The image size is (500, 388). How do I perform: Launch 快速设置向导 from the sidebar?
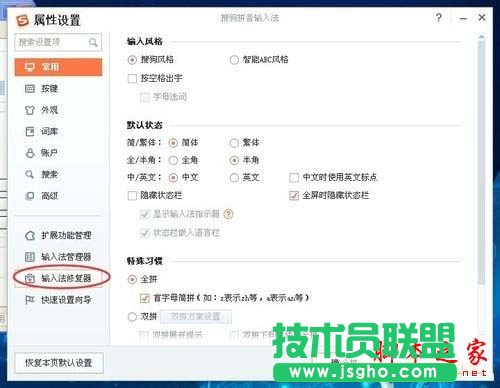(x=58, y=300)
